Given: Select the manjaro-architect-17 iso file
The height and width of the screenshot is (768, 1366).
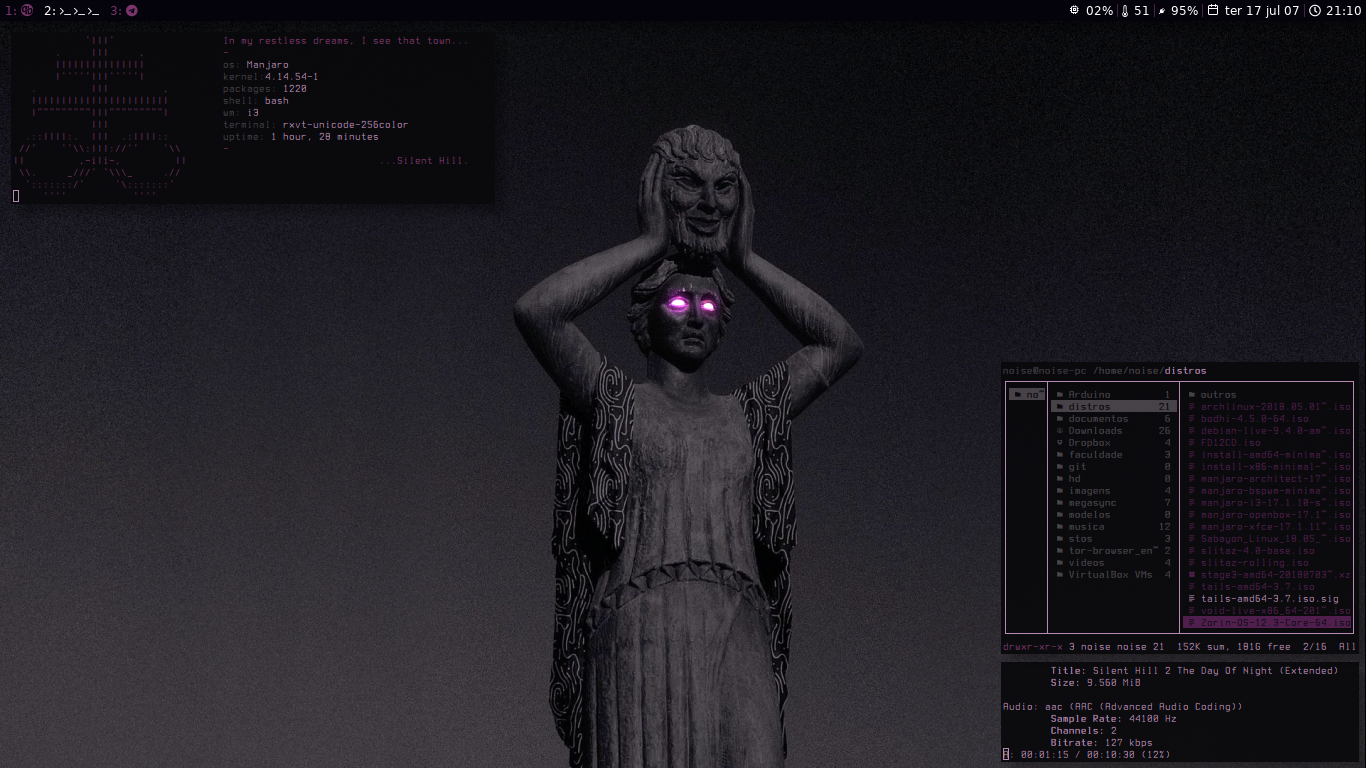Looking at the screenshot, I should pyautogui.click(x=1268, y=479).
